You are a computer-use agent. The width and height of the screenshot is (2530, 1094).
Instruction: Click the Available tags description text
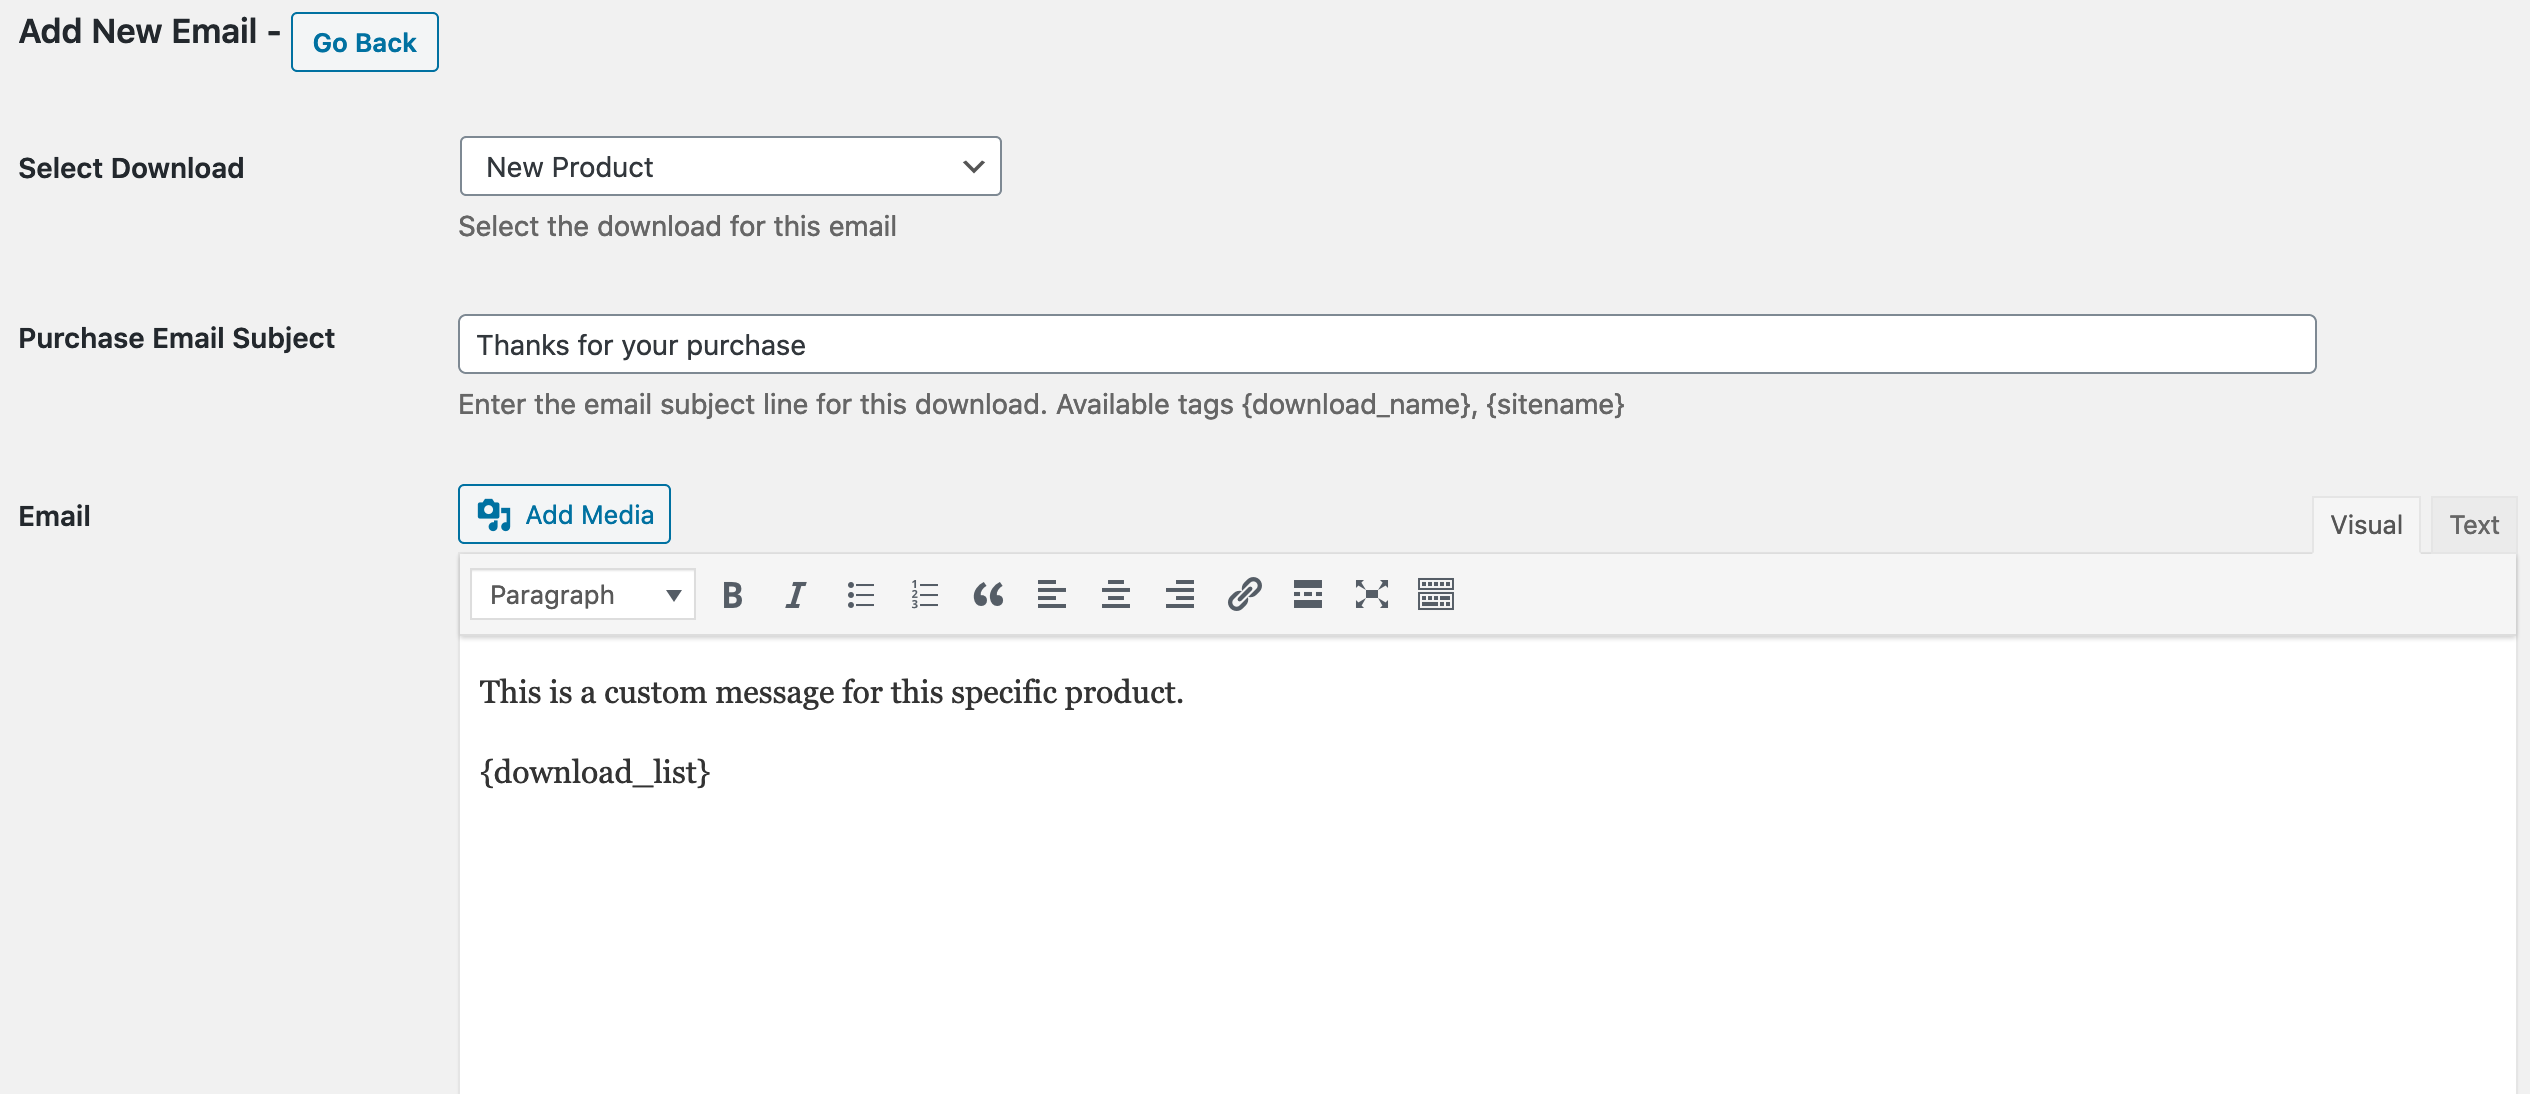click(x=1041, y=404)
